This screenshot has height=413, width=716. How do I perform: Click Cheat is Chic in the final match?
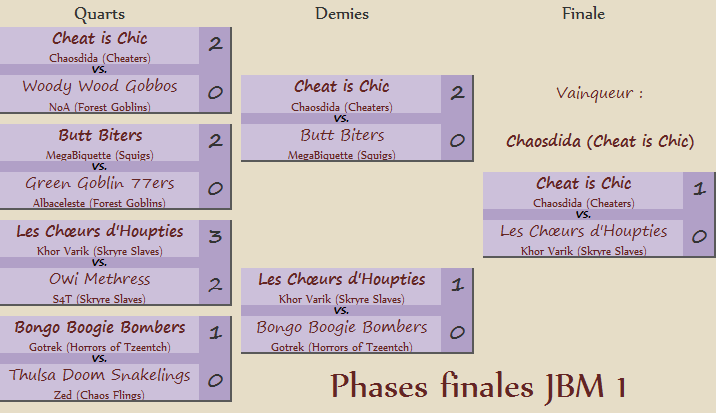pyautogui.click(x=584, y=183)
